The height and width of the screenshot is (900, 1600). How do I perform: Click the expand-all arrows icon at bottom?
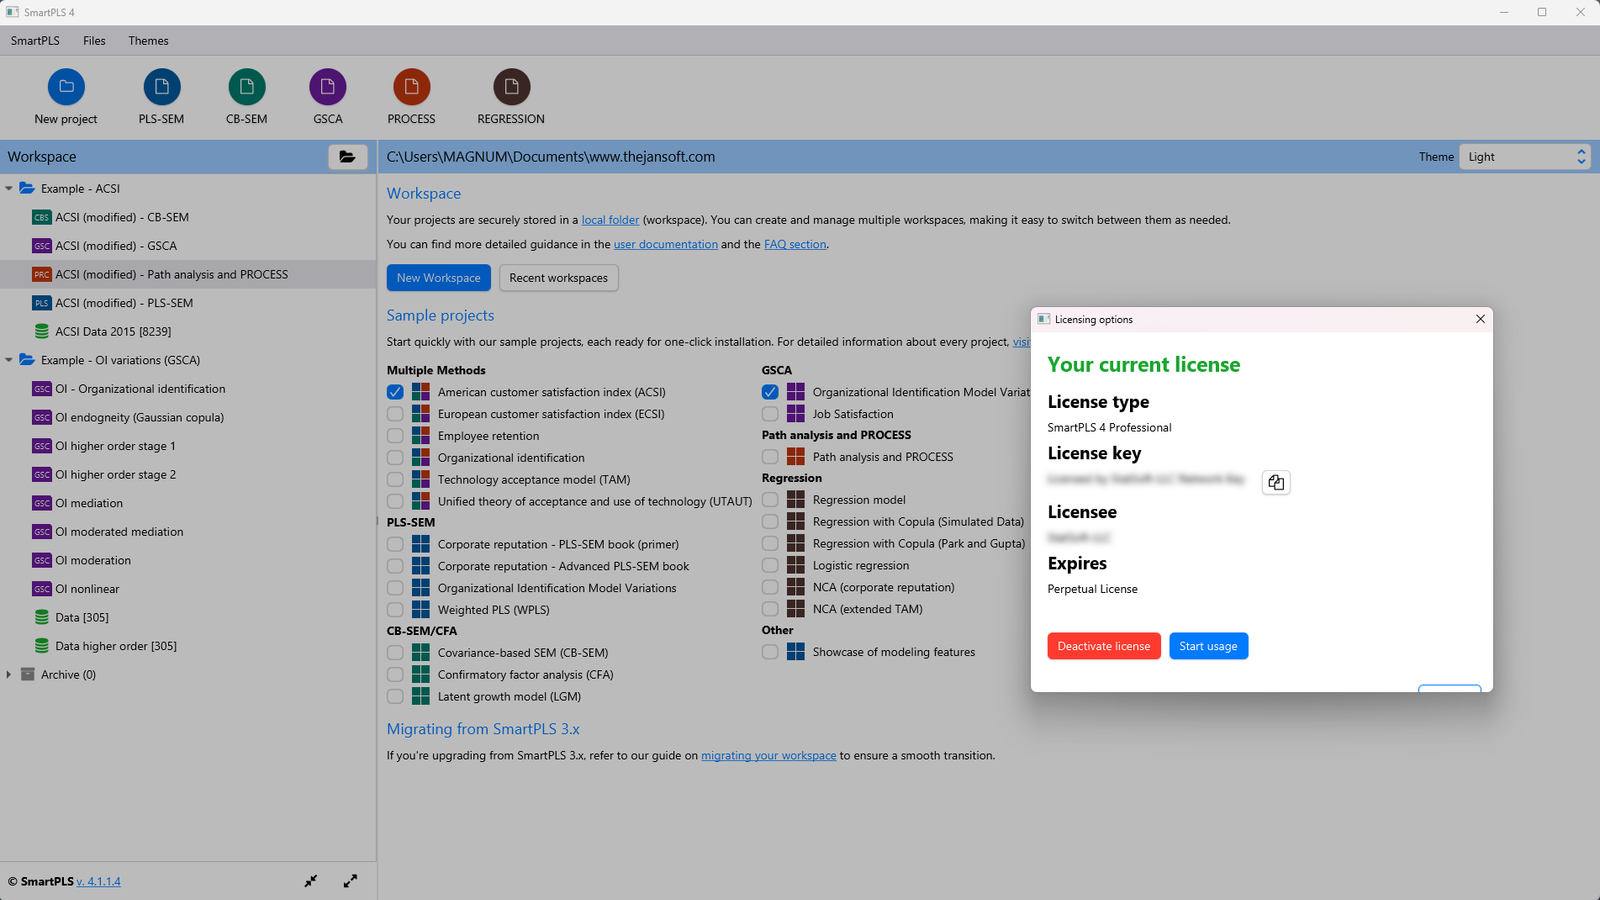(350, 881)
